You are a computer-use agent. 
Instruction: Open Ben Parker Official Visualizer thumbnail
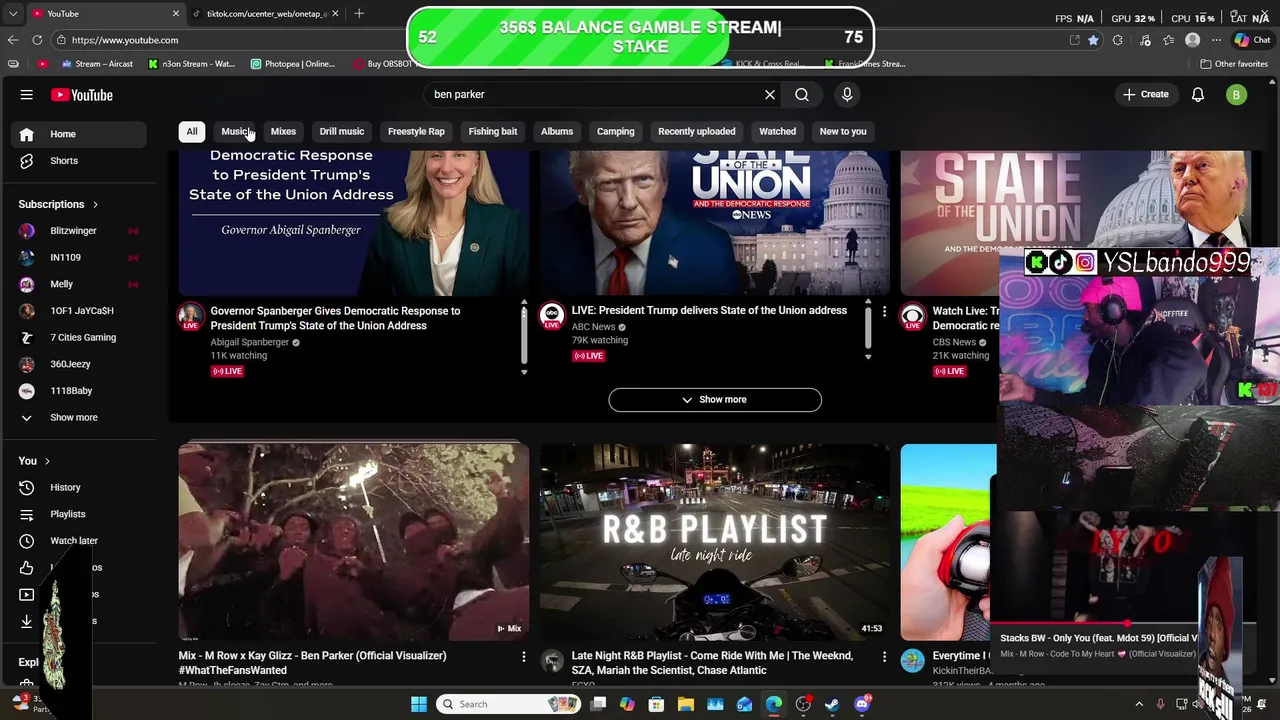coord(354,542)
